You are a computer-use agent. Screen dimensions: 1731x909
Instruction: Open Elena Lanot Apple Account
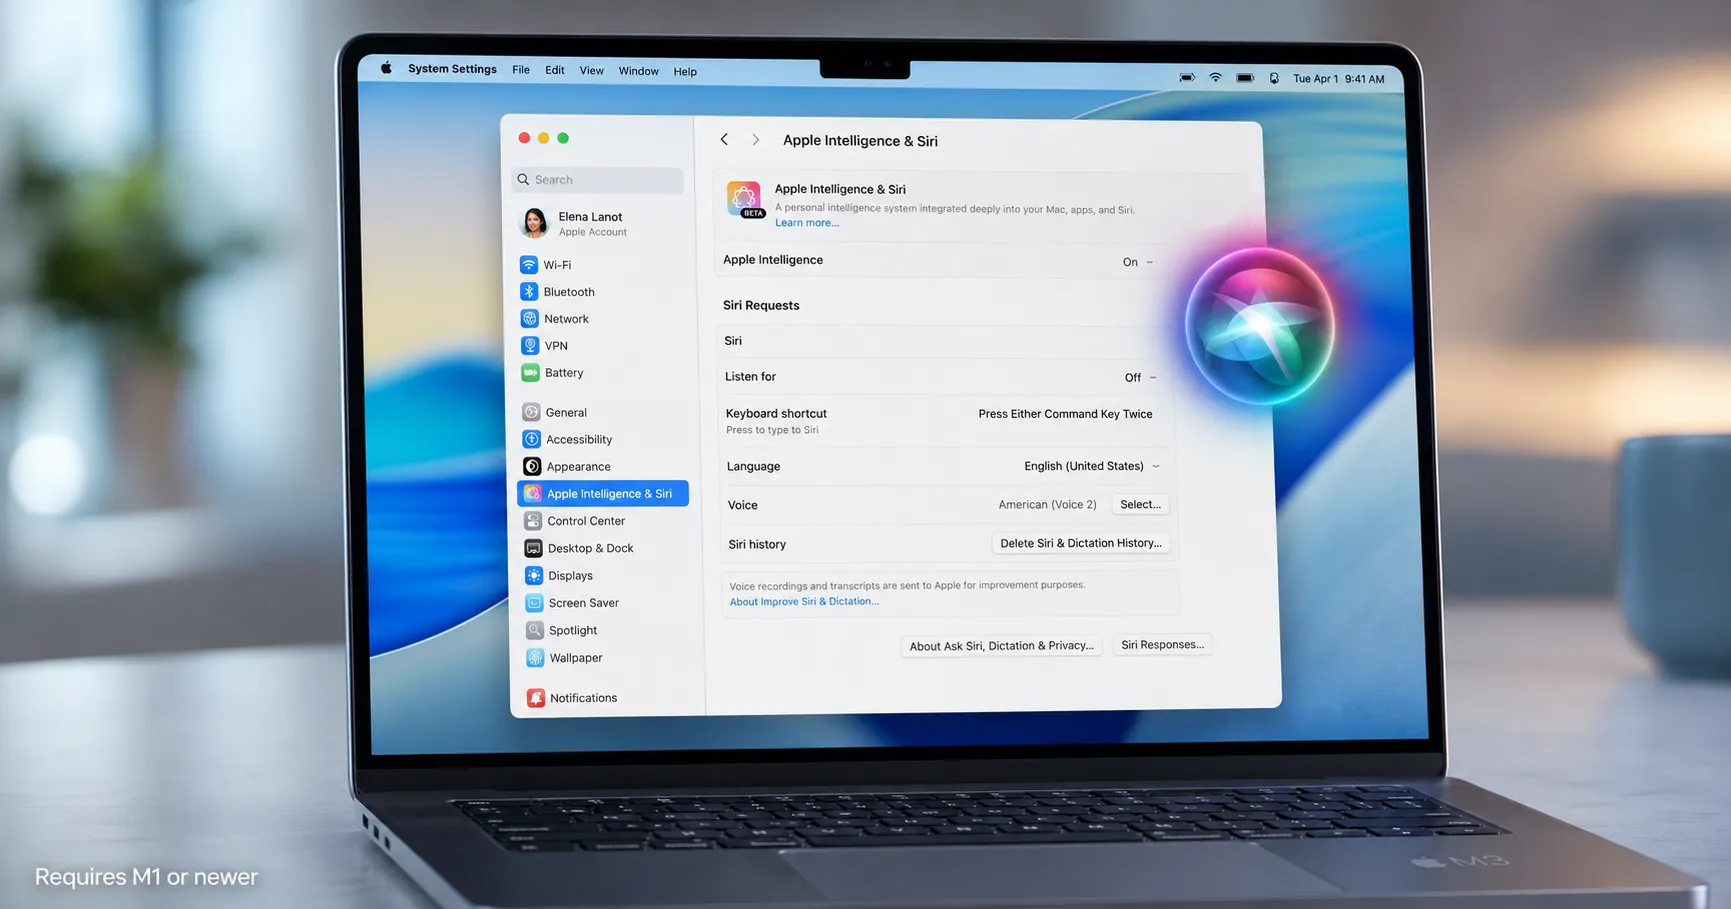tap(574, 223)
